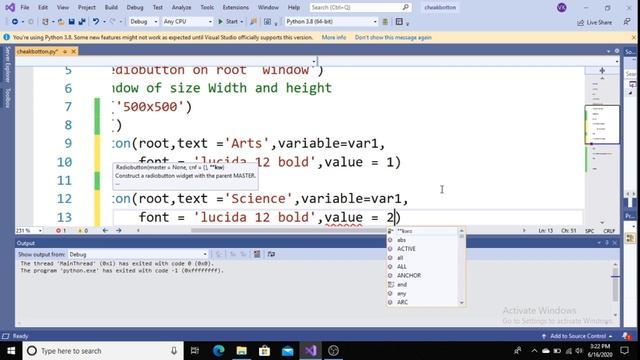Open the Windows Start menu
Screen dimensions: 640x360
coord(11,351)
